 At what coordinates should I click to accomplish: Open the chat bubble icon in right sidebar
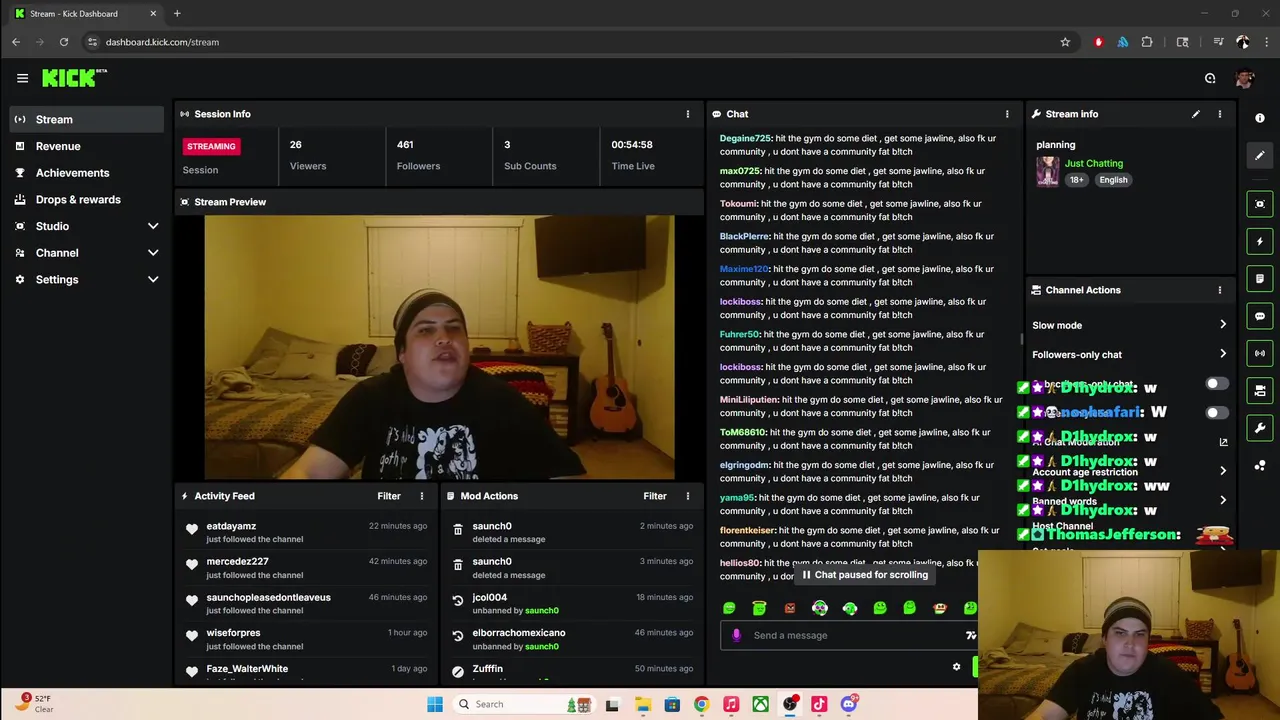click(x=1260, y=316)
